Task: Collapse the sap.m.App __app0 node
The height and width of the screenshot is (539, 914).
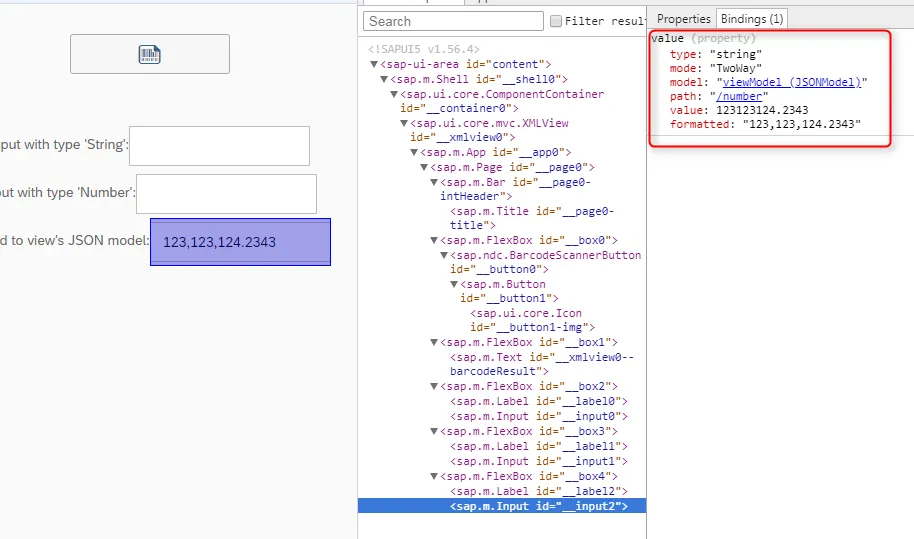Action: pos(413,152)
